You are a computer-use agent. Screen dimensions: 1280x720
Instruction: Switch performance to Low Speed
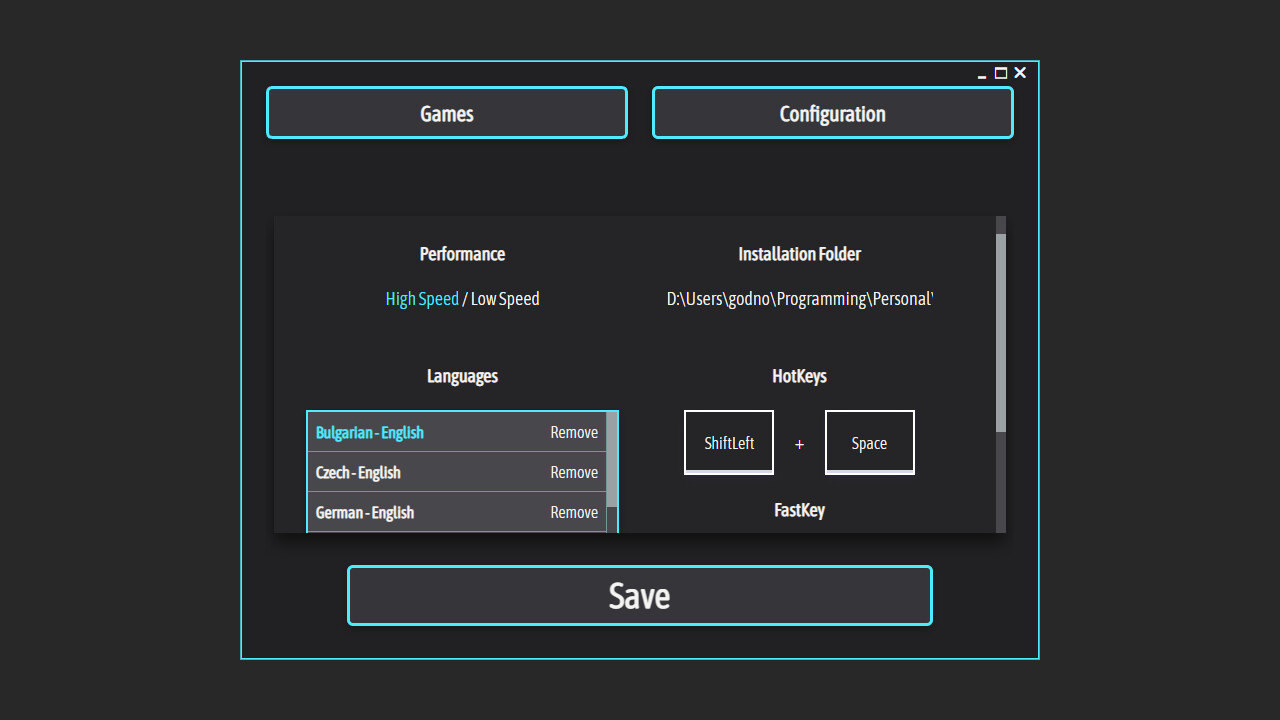pyautogui.click(x=505, y=299)
